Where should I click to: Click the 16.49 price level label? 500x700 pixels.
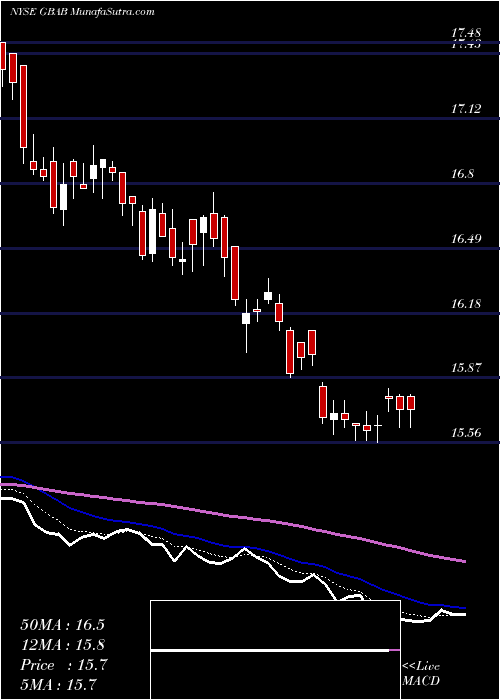coord(466,238)
